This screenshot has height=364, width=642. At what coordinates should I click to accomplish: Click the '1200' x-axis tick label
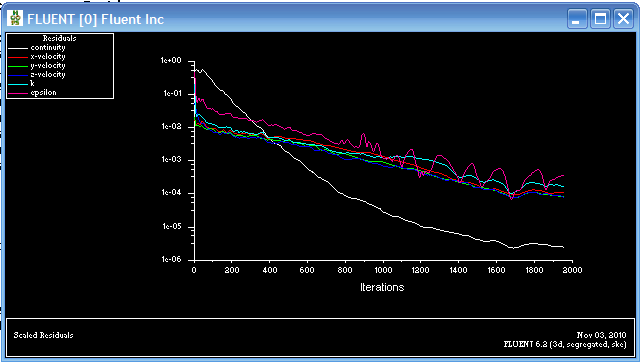pos(420,270)
